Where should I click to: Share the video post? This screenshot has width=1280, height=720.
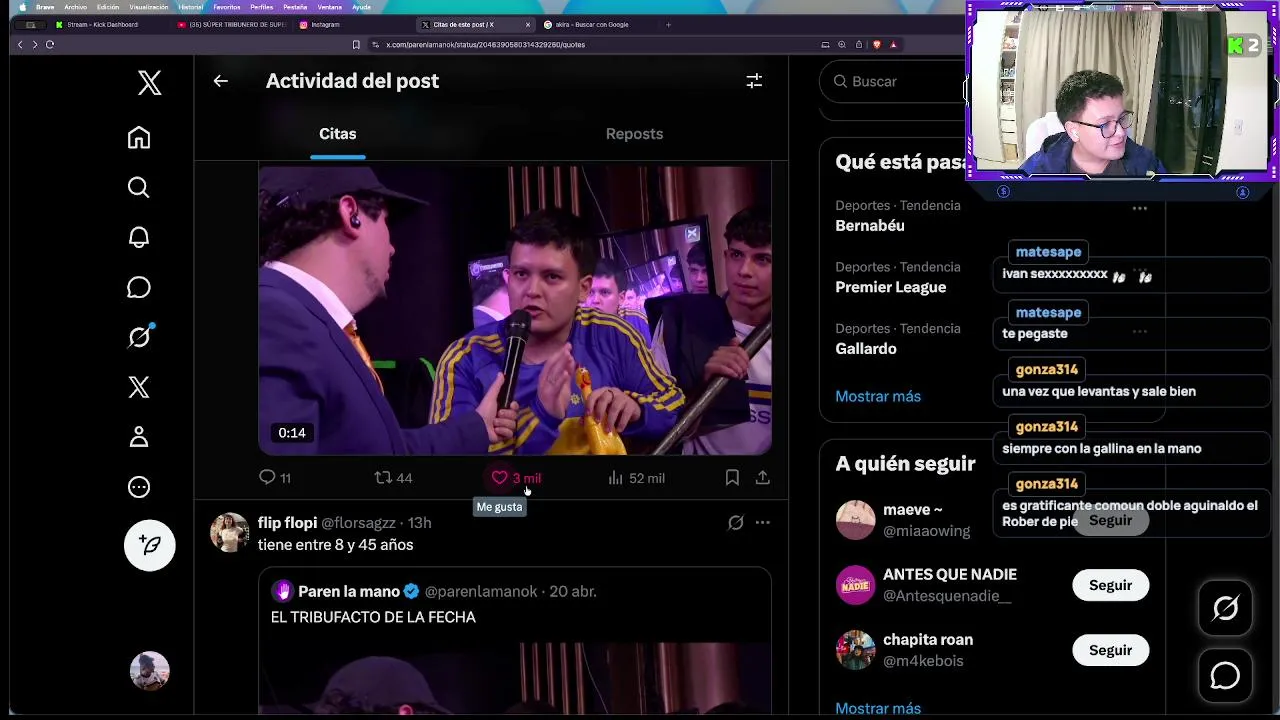(x=763, y=478)
